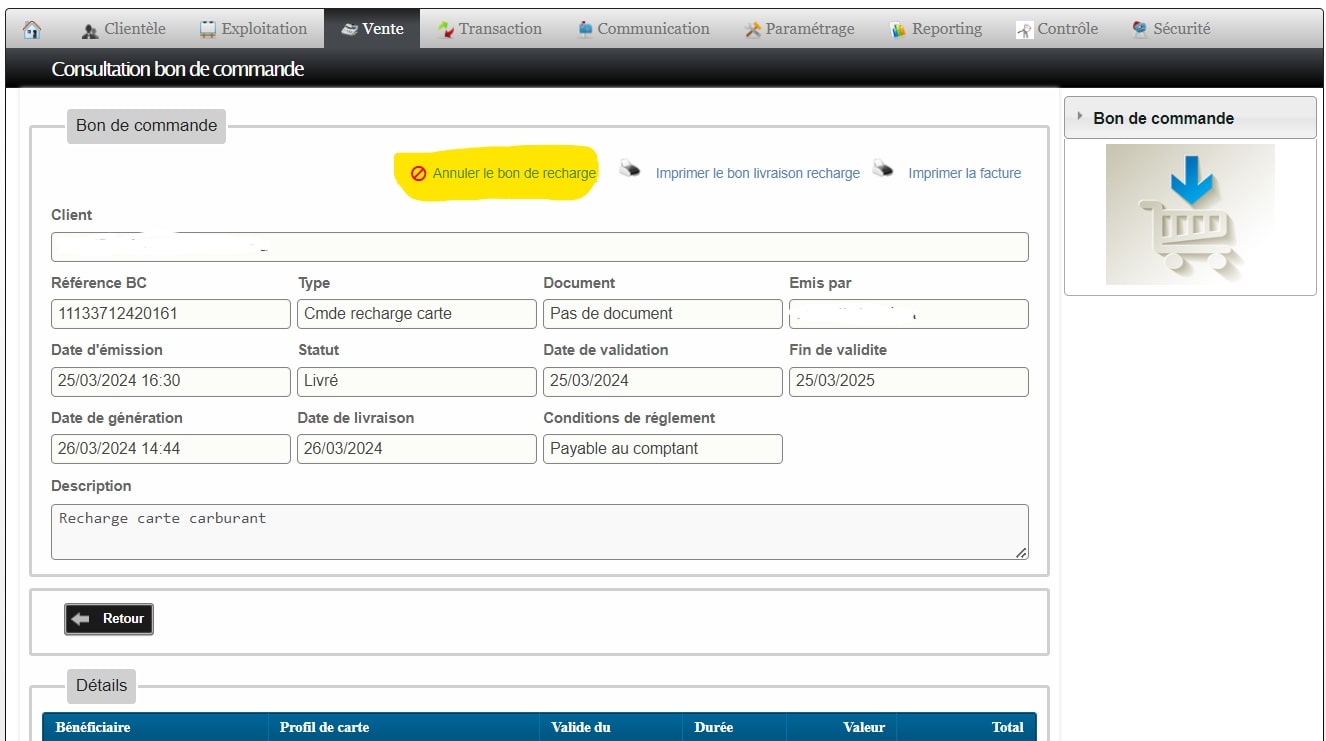Open the Sécurité menu
The width and height of the screenshot is (1326, 741).
[x=1171, y=29]
